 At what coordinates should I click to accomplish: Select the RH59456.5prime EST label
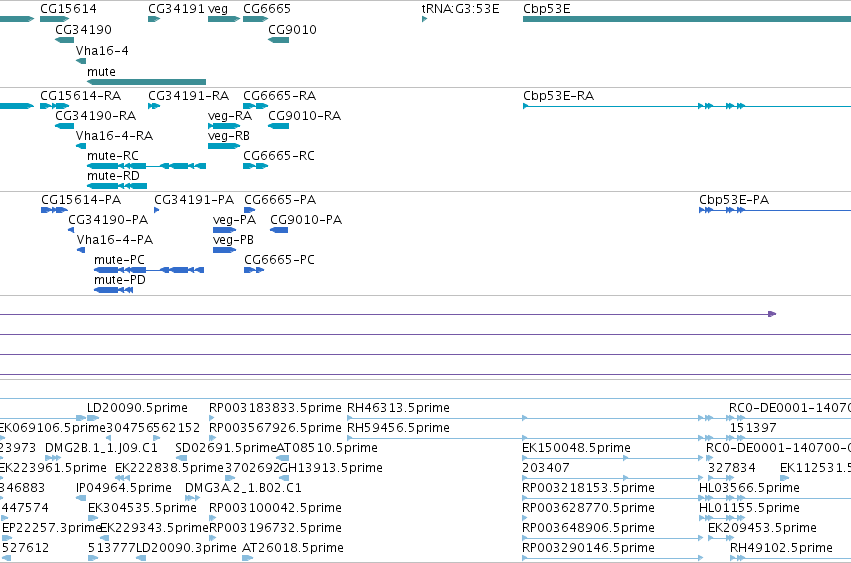(x=398, y=428)
